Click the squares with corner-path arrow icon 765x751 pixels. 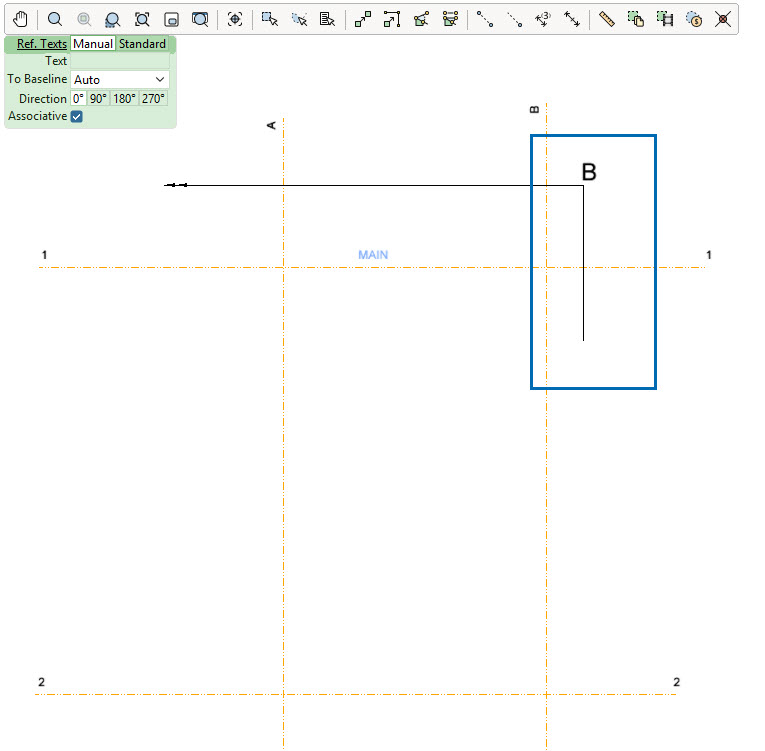pos(392,20)
